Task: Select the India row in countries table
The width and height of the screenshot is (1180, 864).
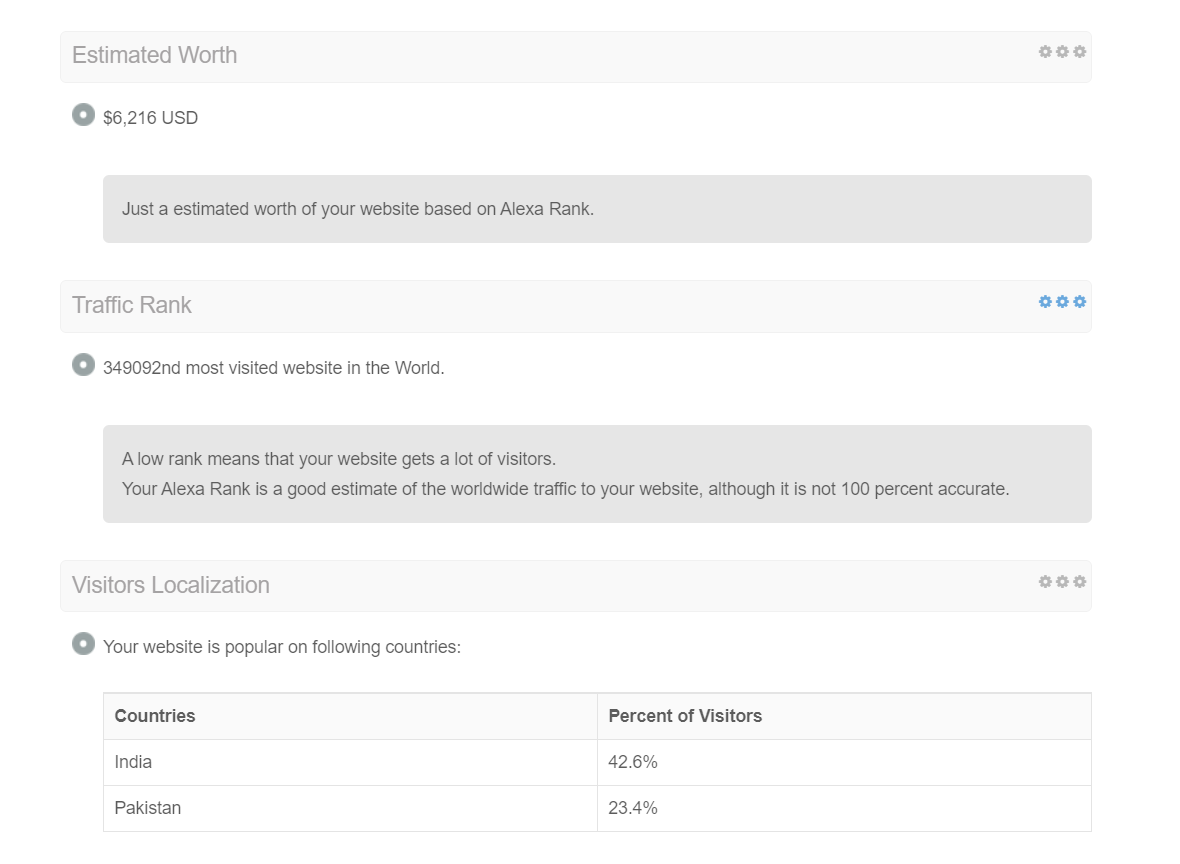Action: coord(598,762)
